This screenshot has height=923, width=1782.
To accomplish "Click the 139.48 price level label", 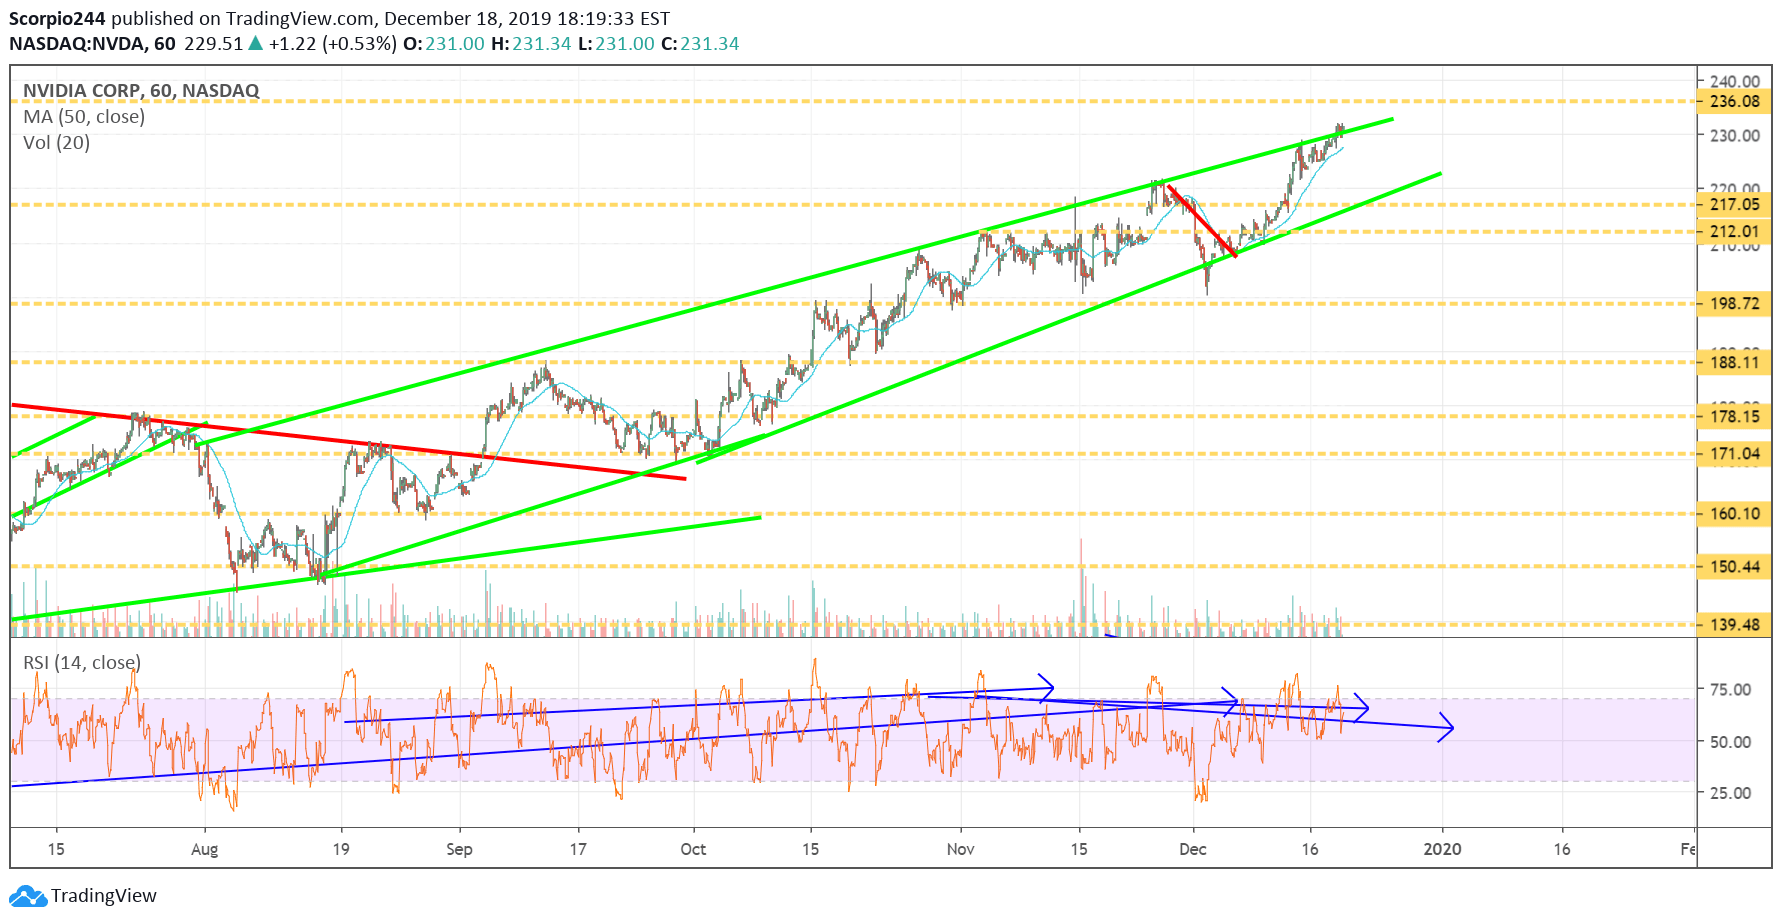I will (x=1734, y=625).
